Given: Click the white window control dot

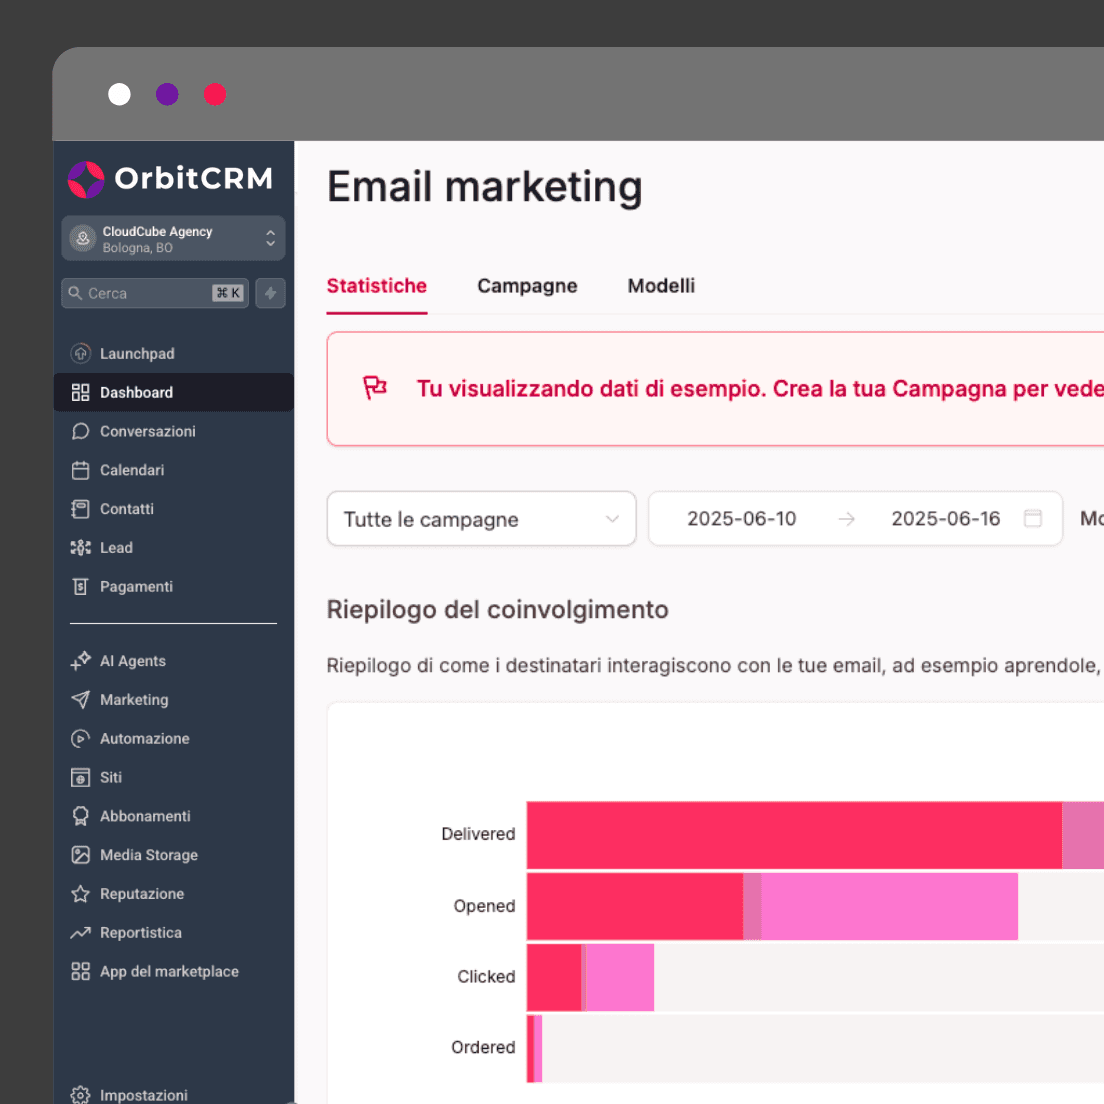Looking at the screenshot, I should coord(120,94).
